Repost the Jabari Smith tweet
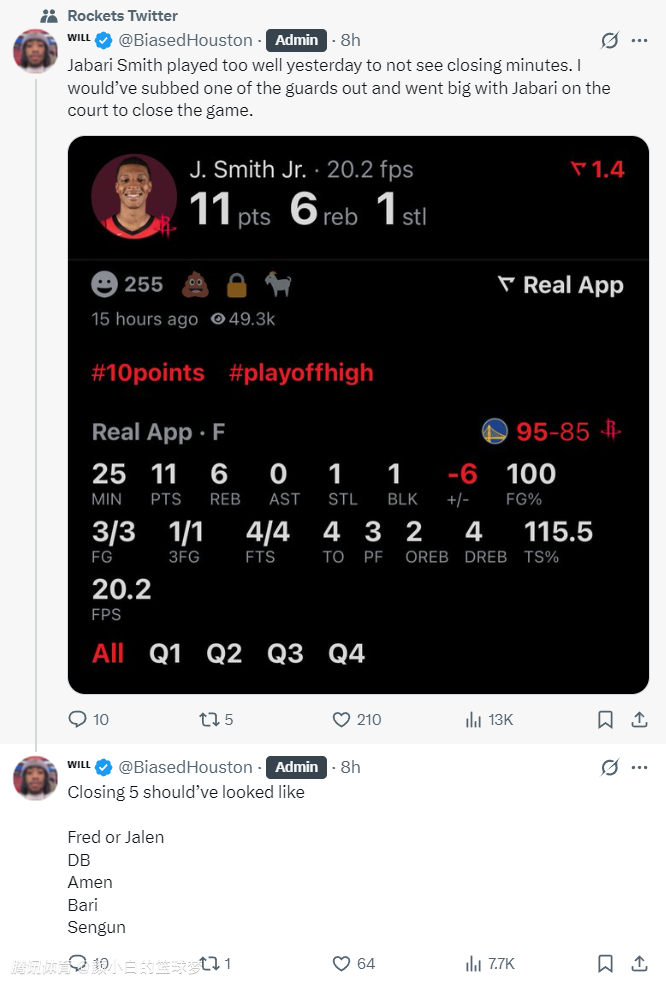The height and width of the screenshot is (984, 666). click(210, 719)
